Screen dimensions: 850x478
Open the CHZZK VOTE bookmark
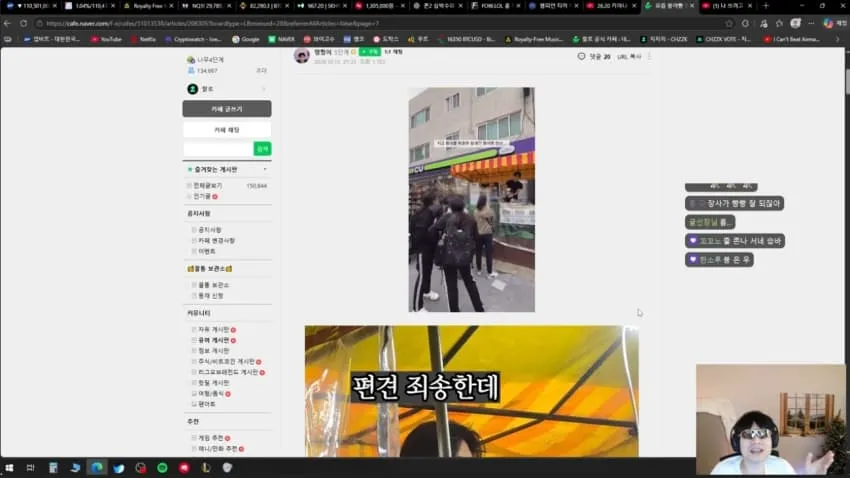click(726, 39)
